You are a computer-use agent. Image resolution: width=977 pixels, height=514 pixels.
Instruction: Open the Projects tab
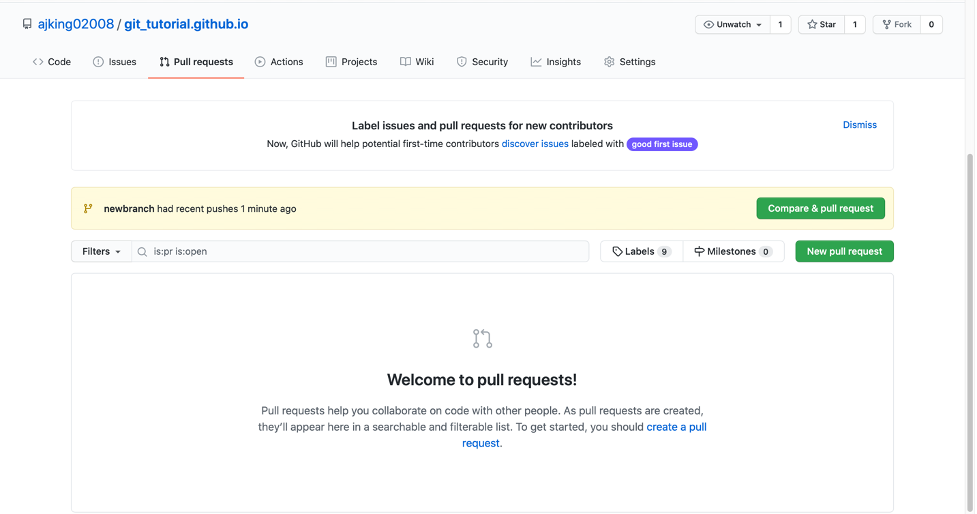(x=352, y=62)
